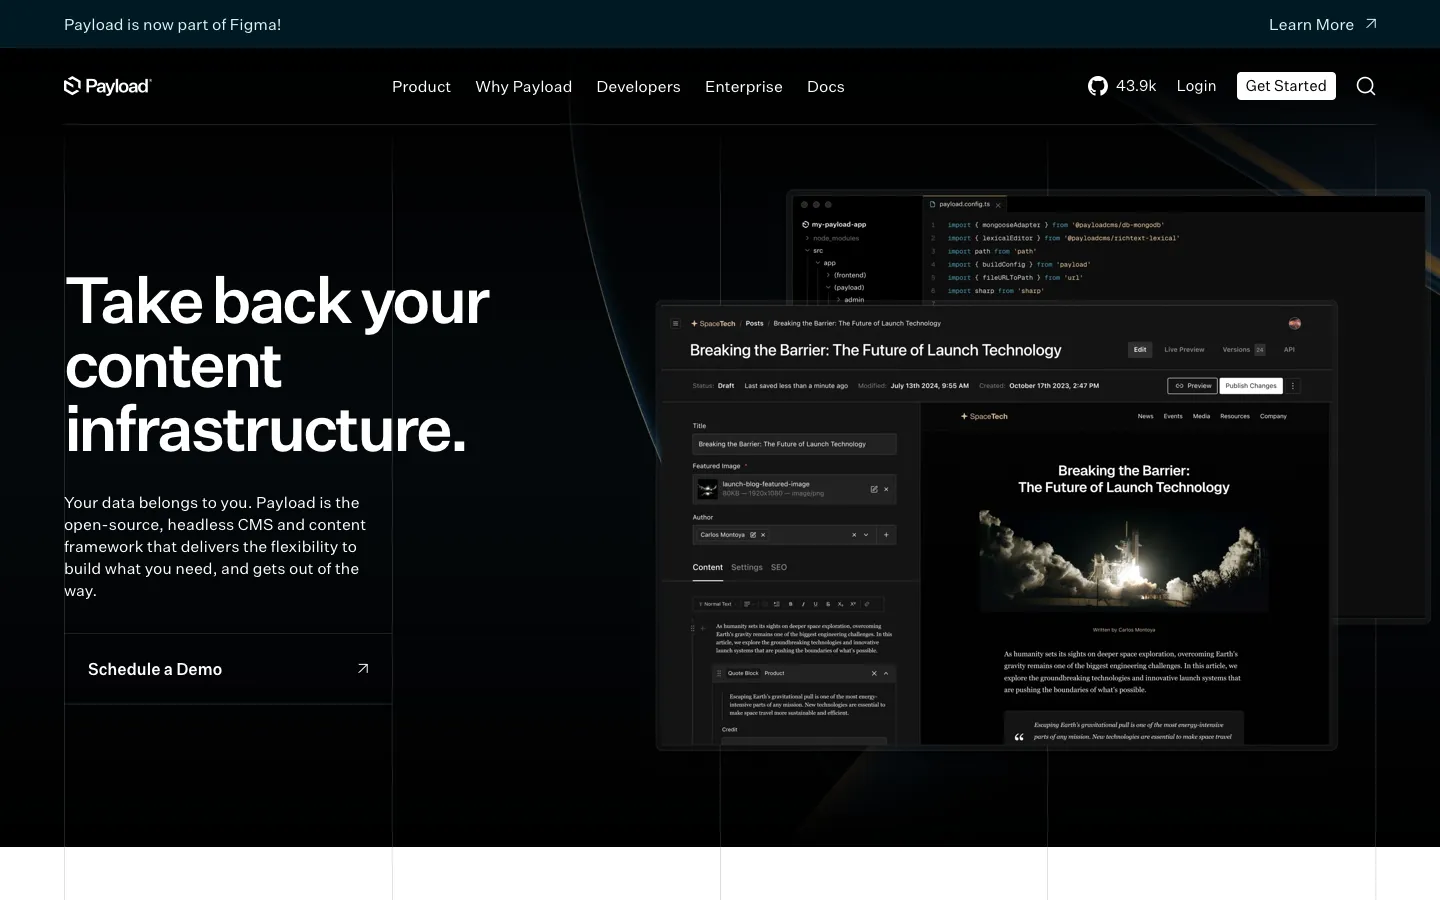Click the Title input field

[794, 444]
